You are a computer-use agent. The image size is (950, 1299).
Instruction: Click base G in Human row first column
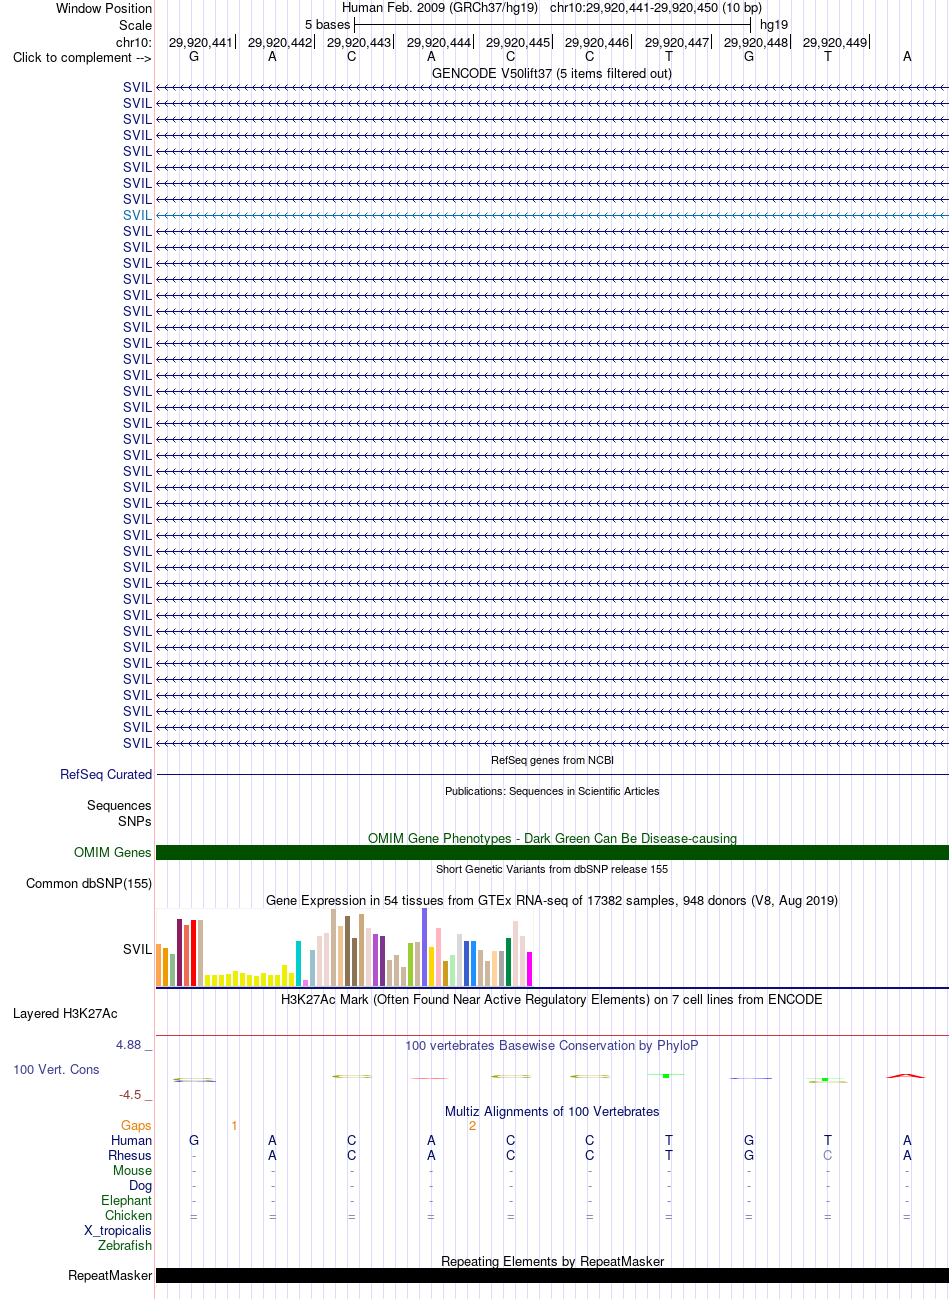[194, 1140]
